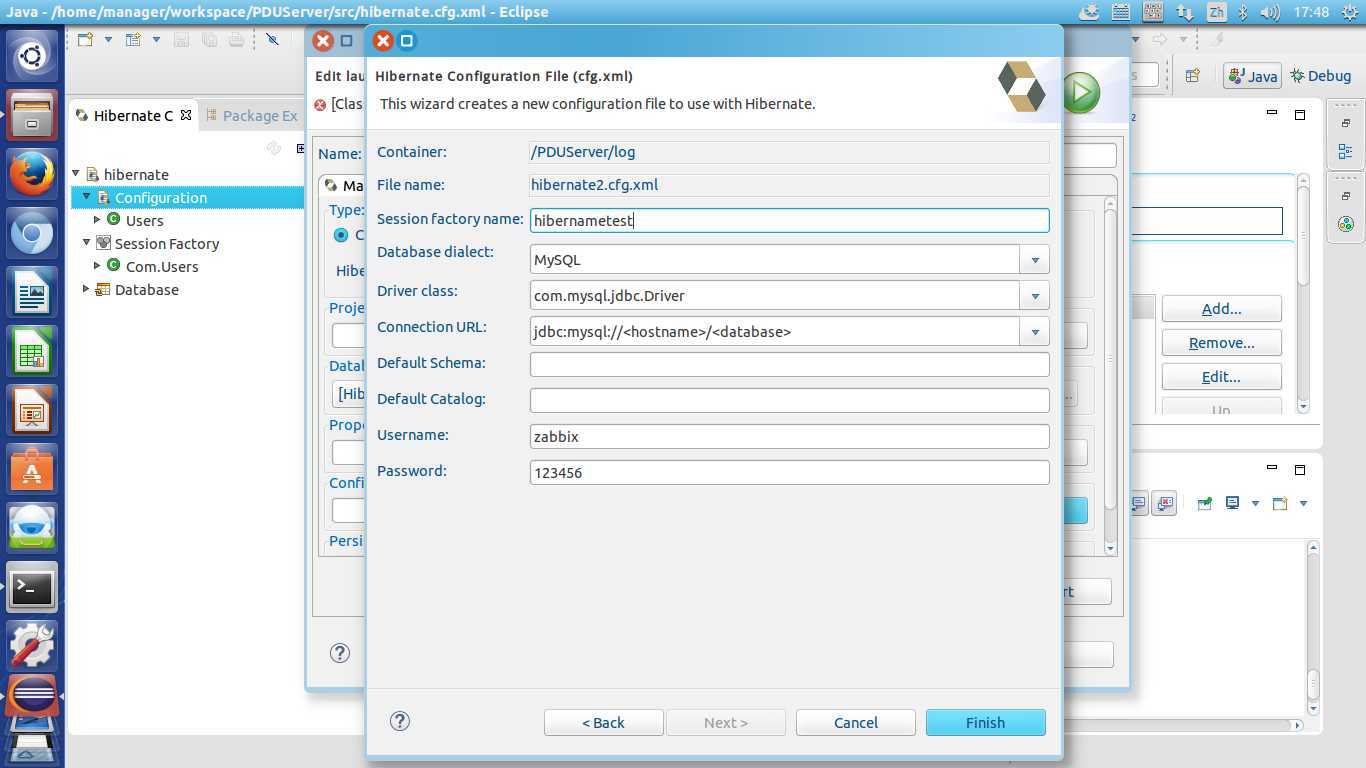Image resolution: width=1366 pixels, height=768 pixels.
Task: Restore the upper right trim stack
Action: click(1345, 123)
